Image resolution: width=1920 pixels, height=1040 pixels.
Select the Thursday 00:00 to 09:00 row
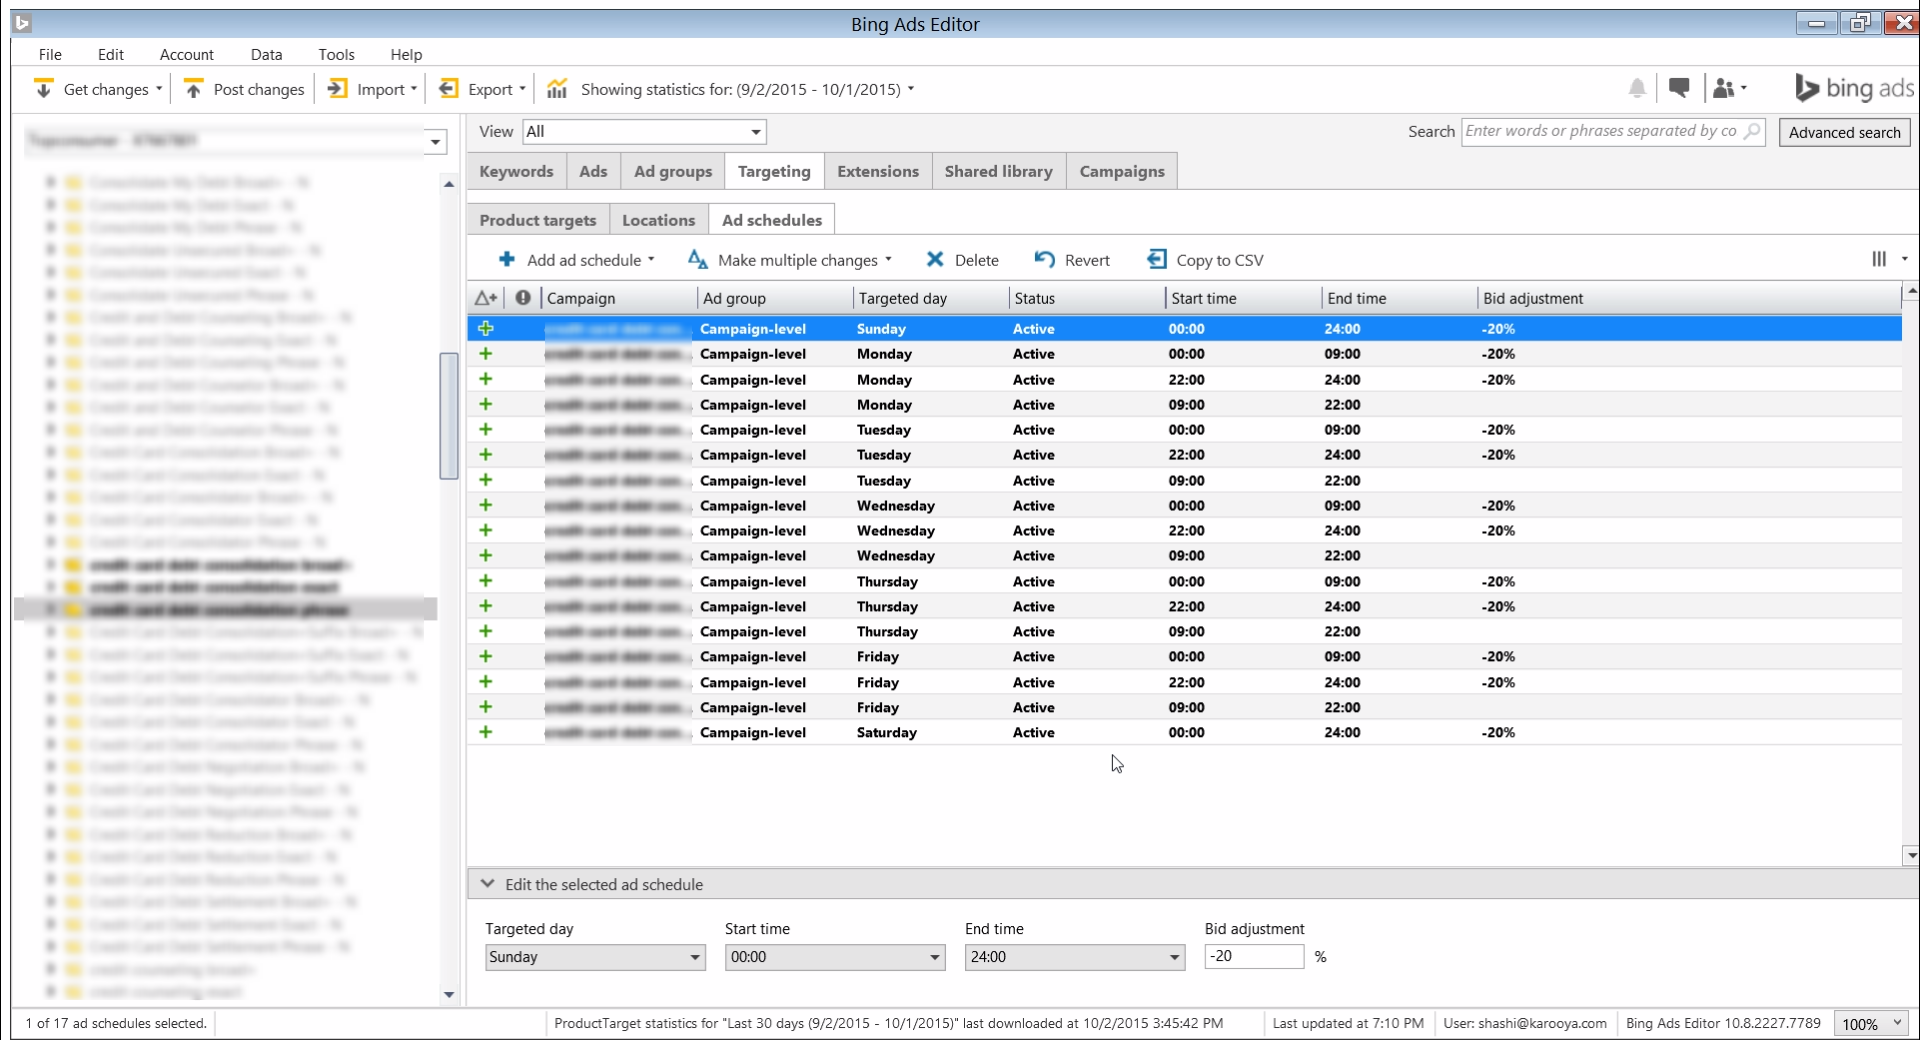click(x=1184, y=581)
